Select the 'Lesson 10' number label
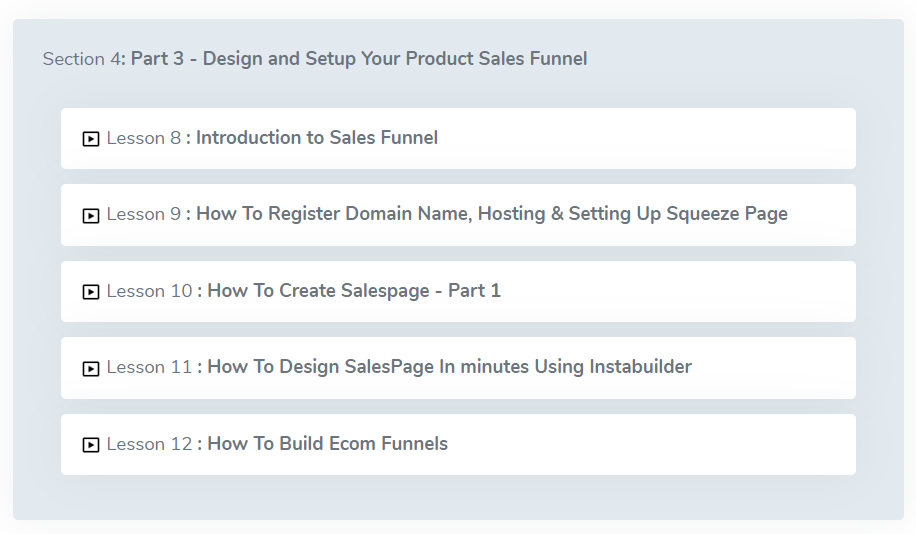Image resolution: width=916 pixels, height=534 pixels. 150,290
